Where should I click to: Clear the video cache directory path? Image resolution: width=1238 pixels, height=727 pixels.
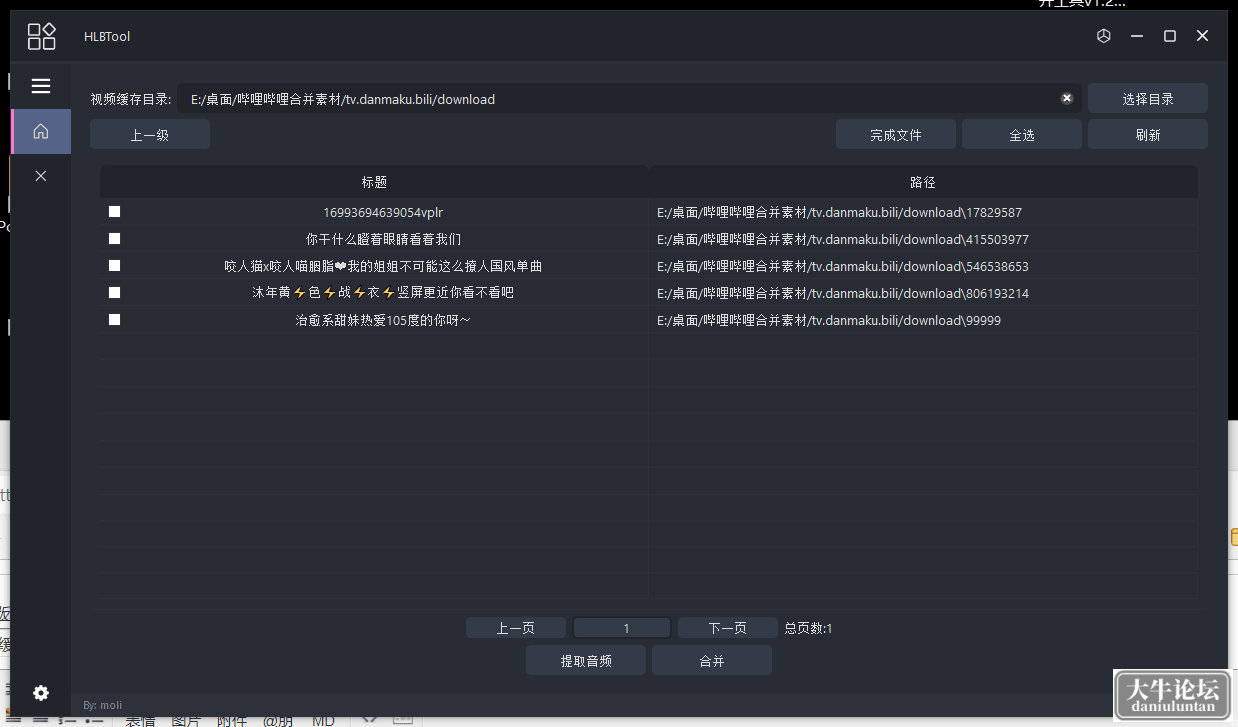click(x=1067, y=98)
